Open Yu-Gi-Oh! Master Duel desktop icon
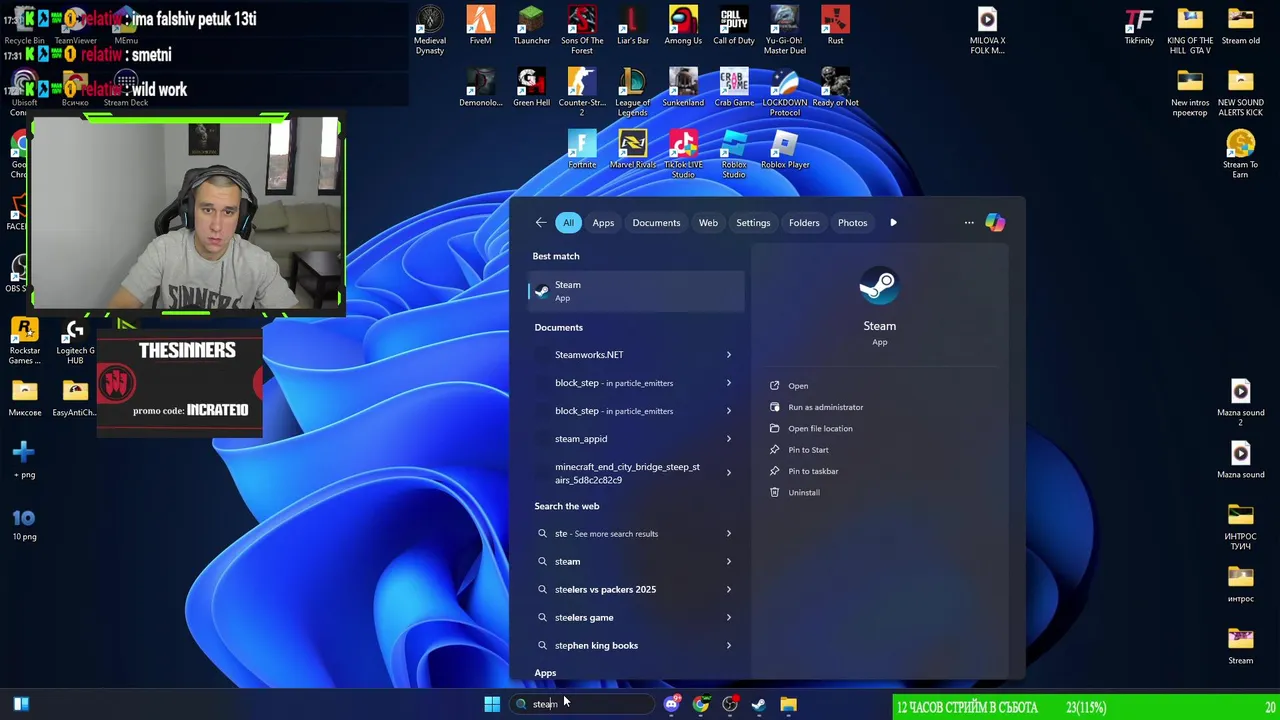Screen dimensions: 1280x720 (x=785, y=30)
